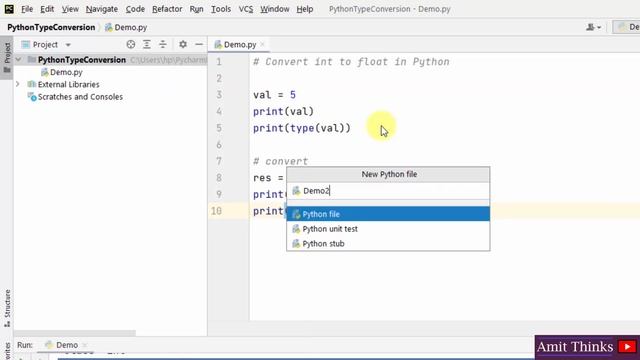Collapse the PythonTypeConversion project folder
This screenshot has width=640, height=360.
[x=18, y=60]
